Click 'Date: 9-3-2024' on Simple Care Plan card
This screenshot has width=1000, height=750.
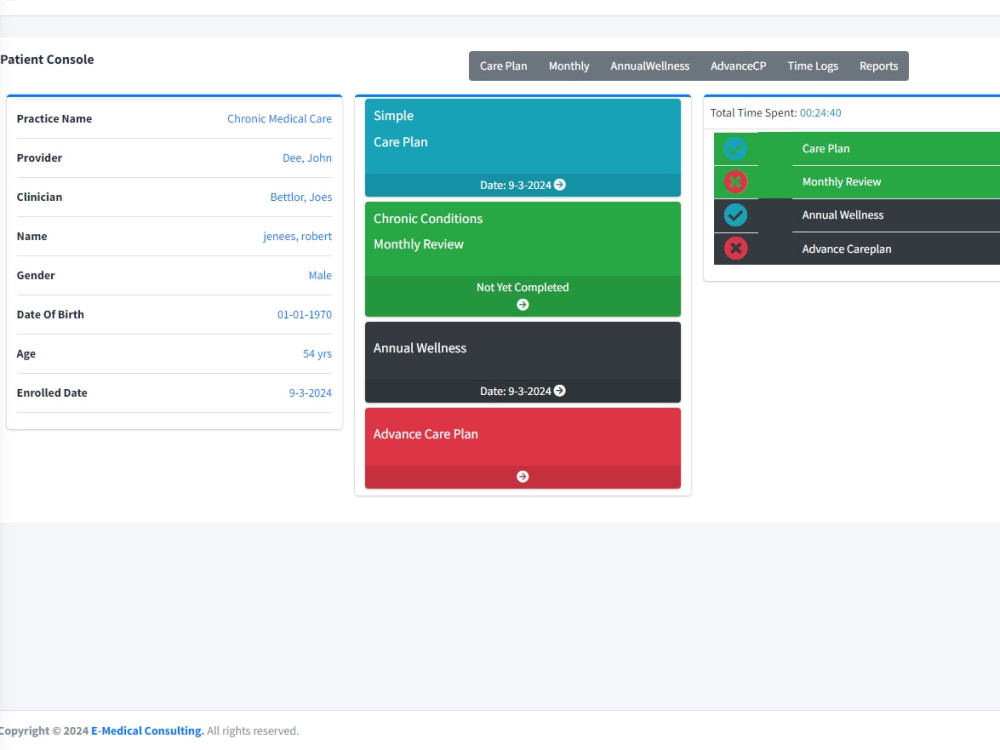pyautogui.click(x=515, y=185)
